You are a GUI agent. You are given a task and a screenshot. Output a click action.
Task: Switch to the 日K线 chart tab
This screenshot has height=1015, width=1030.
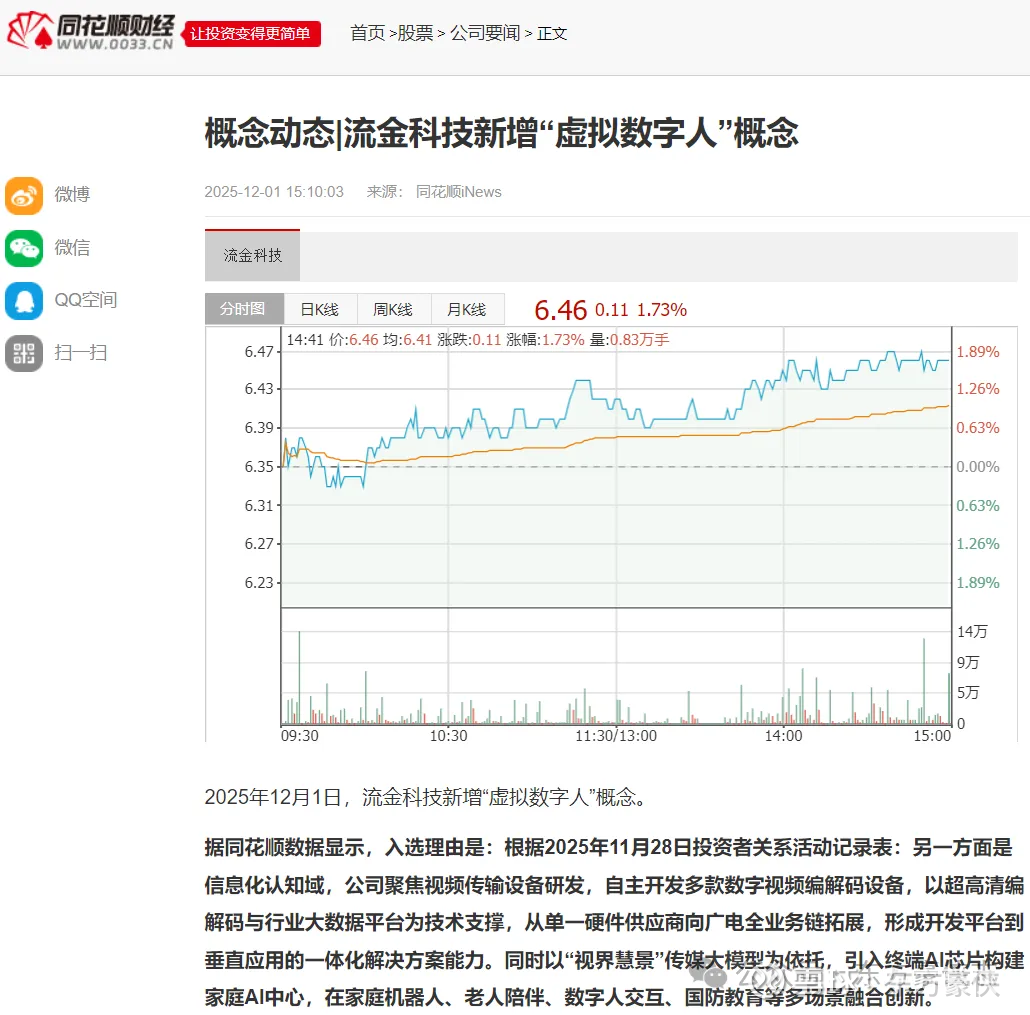(320, 309)
